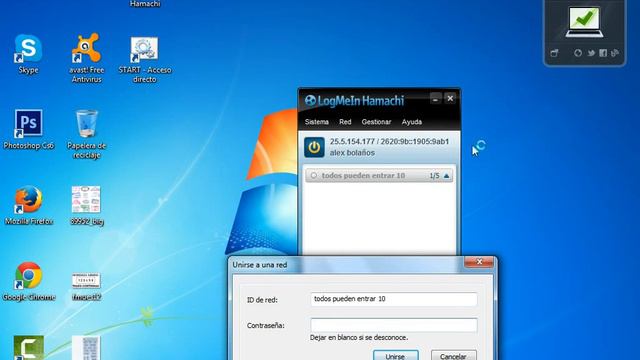
Task: Open START - Acceso directo shortcut
Action: coord(144,49)
